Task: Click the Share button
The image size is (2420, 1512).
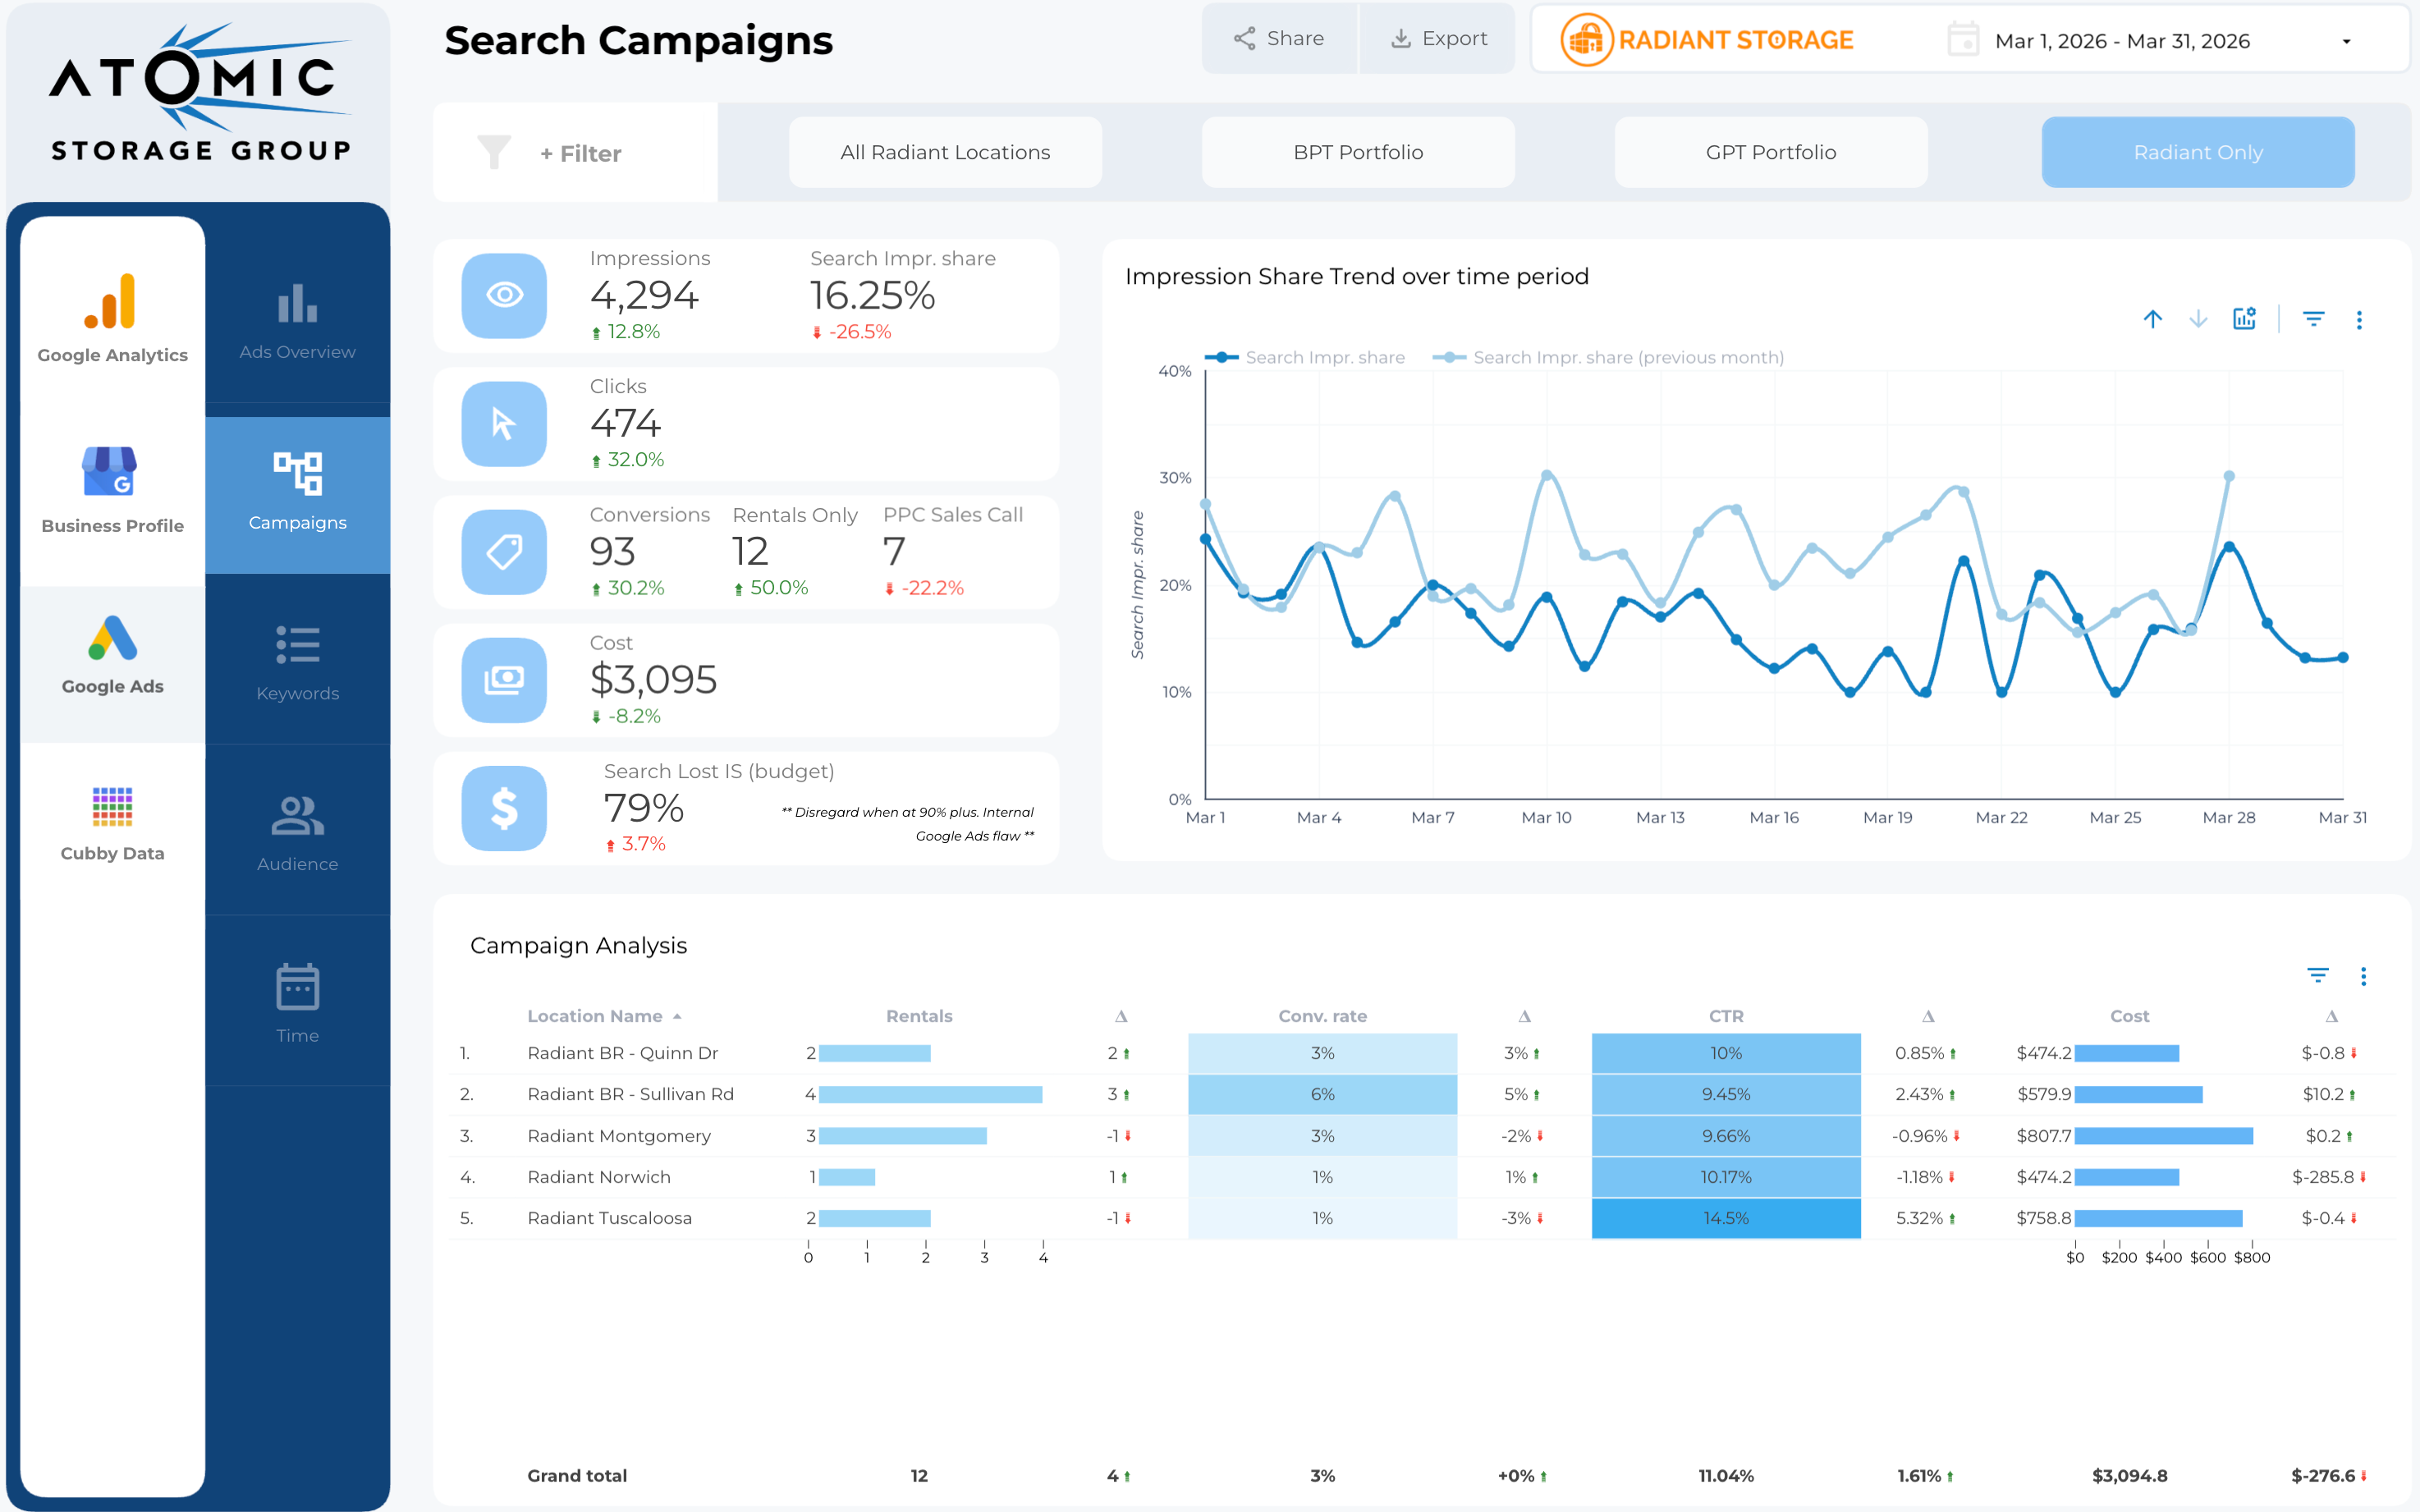Action: pos(1279,39)
